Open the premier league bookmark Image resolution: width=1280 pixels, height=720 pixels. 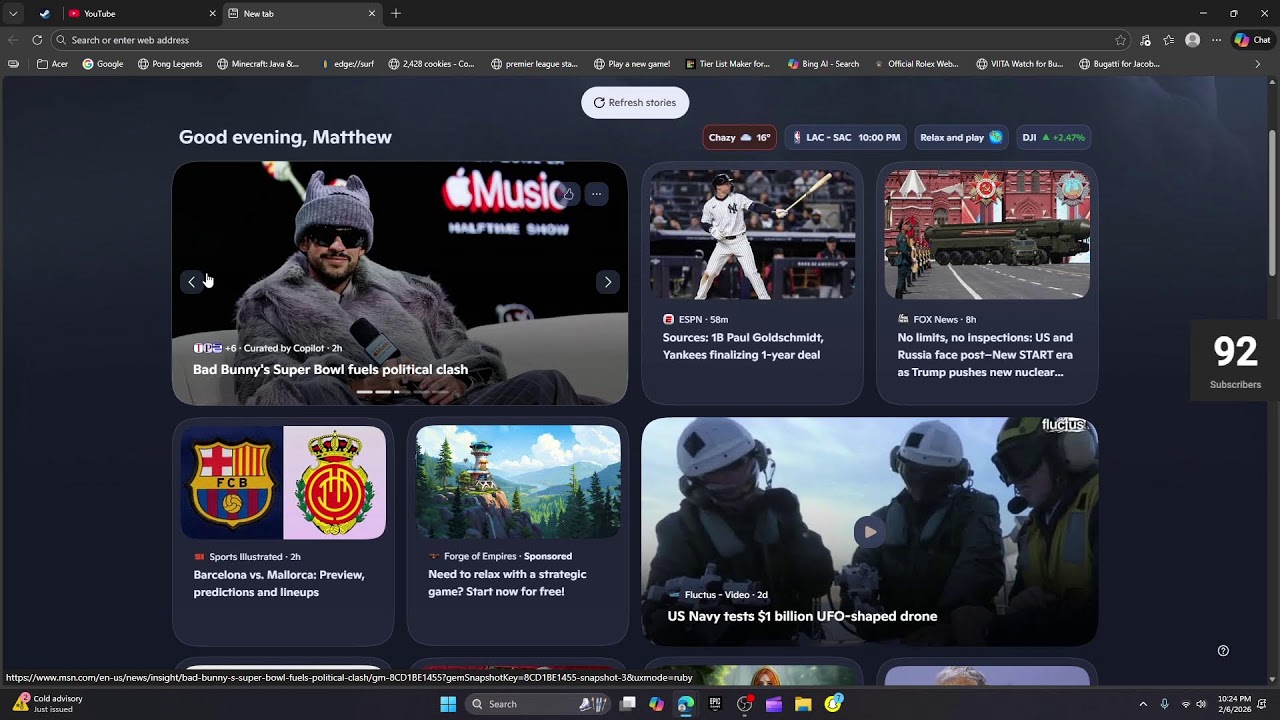tap(535, 64)
